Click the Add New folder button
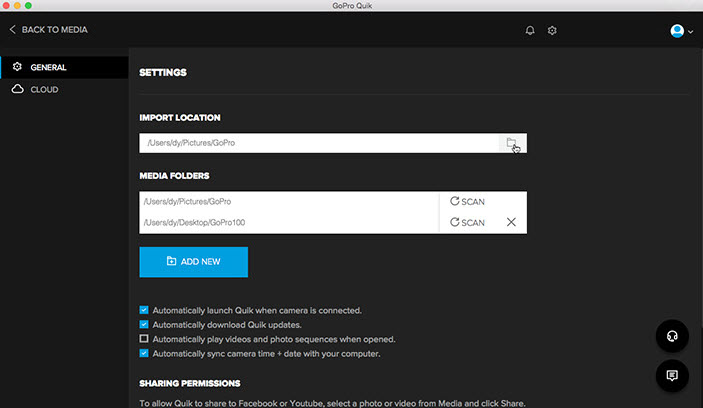703x408 pixels. [193, 262]
